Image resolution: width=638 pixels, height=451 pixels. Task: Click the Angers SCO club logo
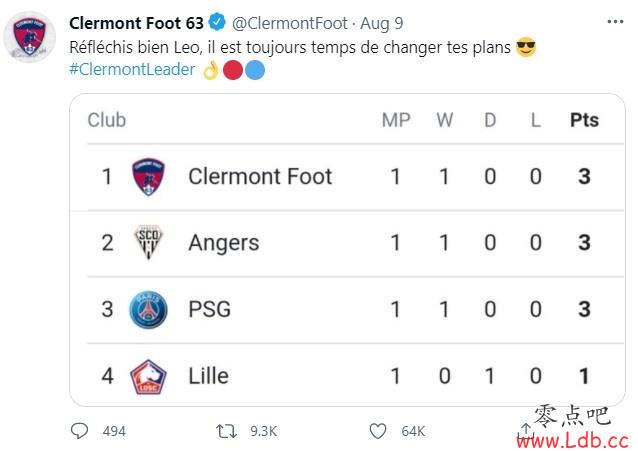pos(148,243)
